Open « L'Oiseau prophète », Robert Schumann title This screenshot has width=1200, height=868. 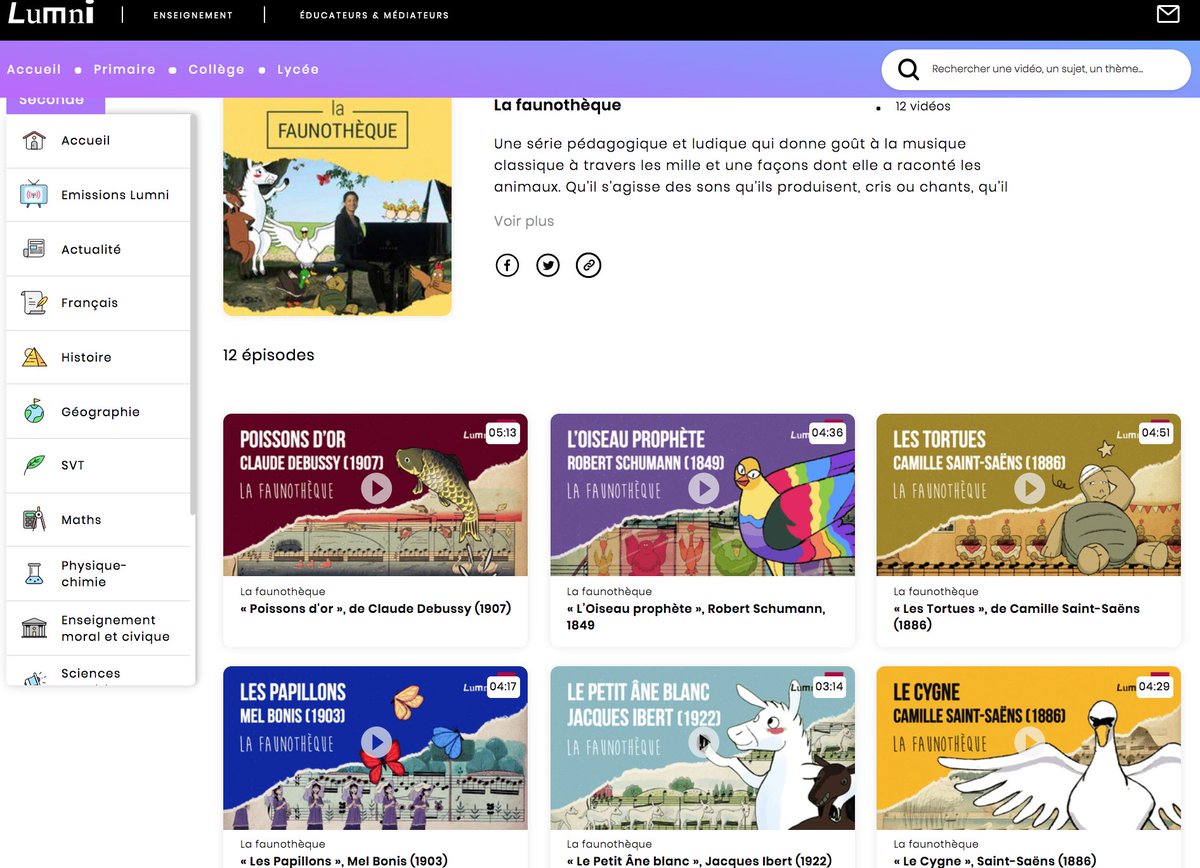coord(696,616)
